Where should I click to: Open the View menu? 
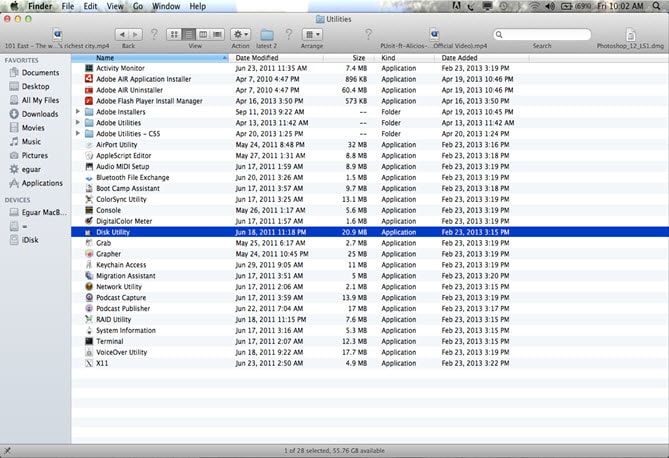tap(115, 6)
